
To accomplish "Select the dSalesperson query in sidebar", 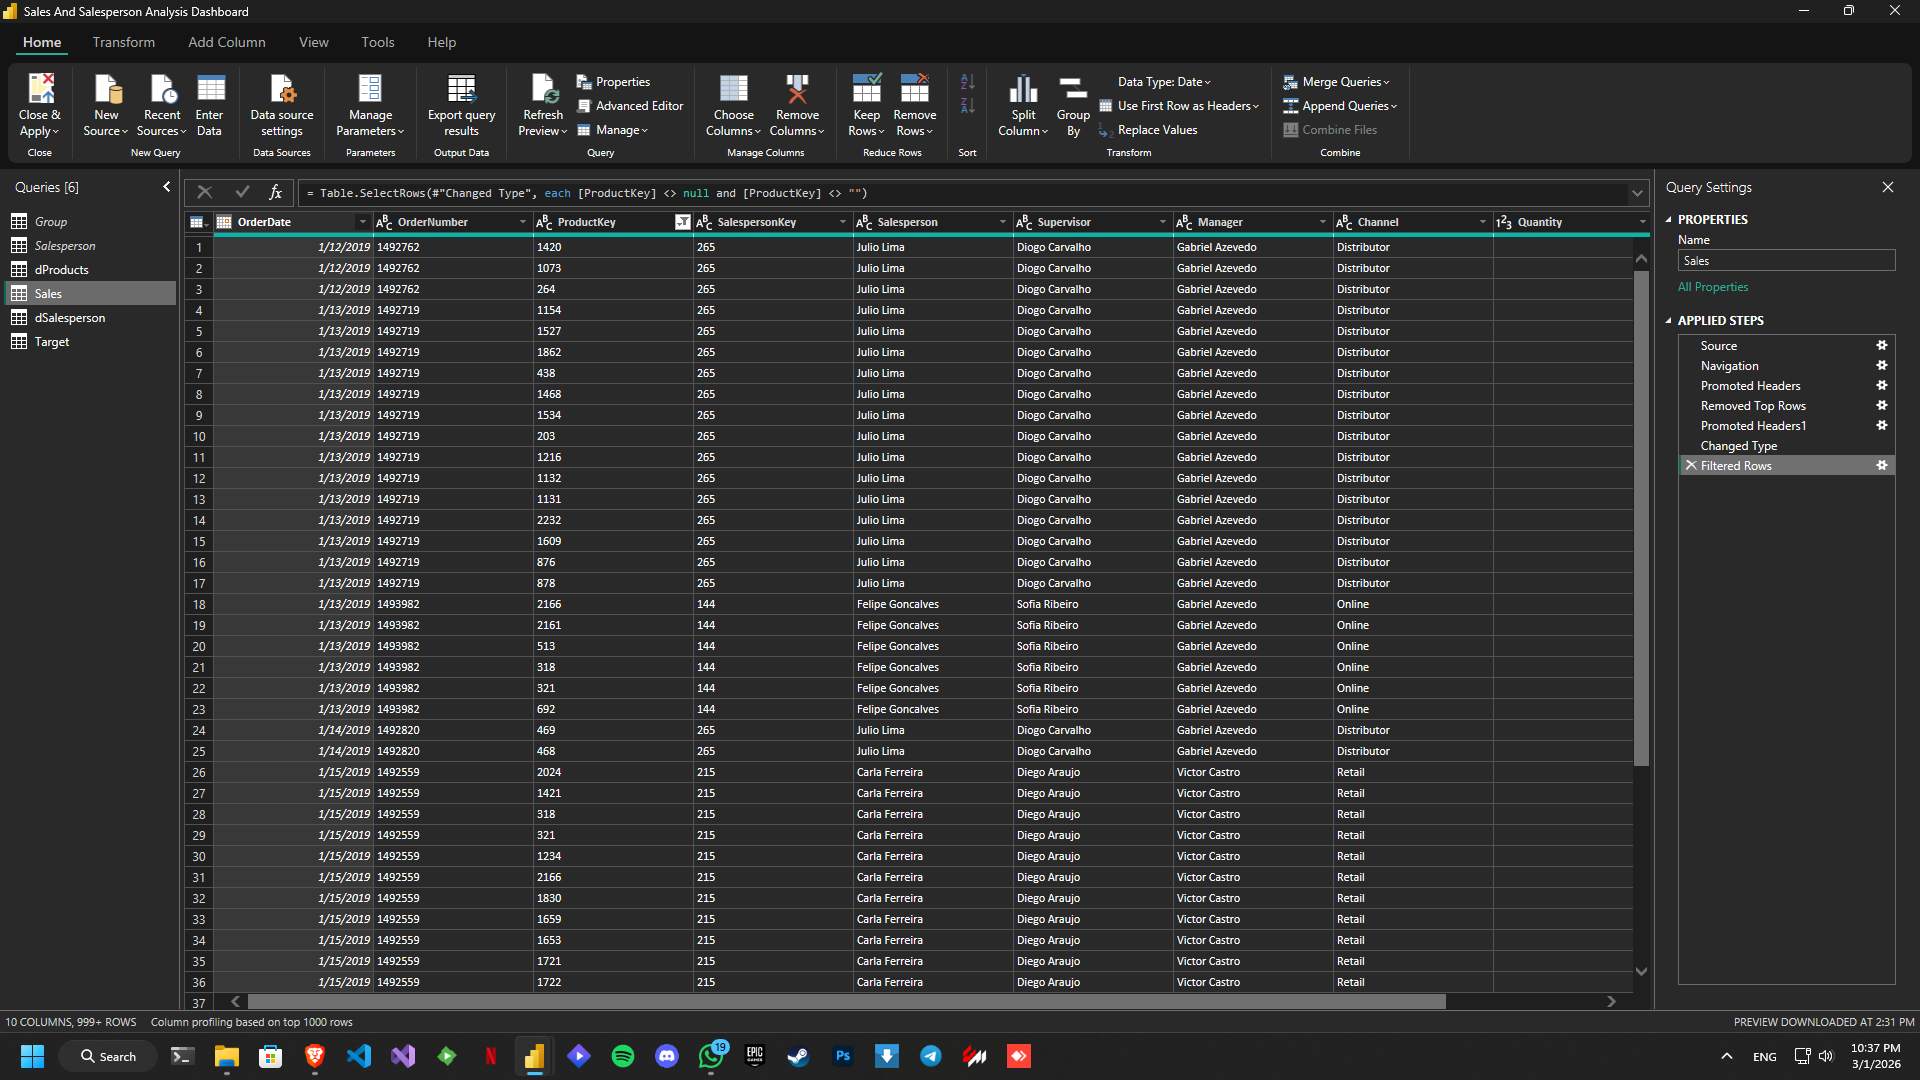I will click(69, 317).
